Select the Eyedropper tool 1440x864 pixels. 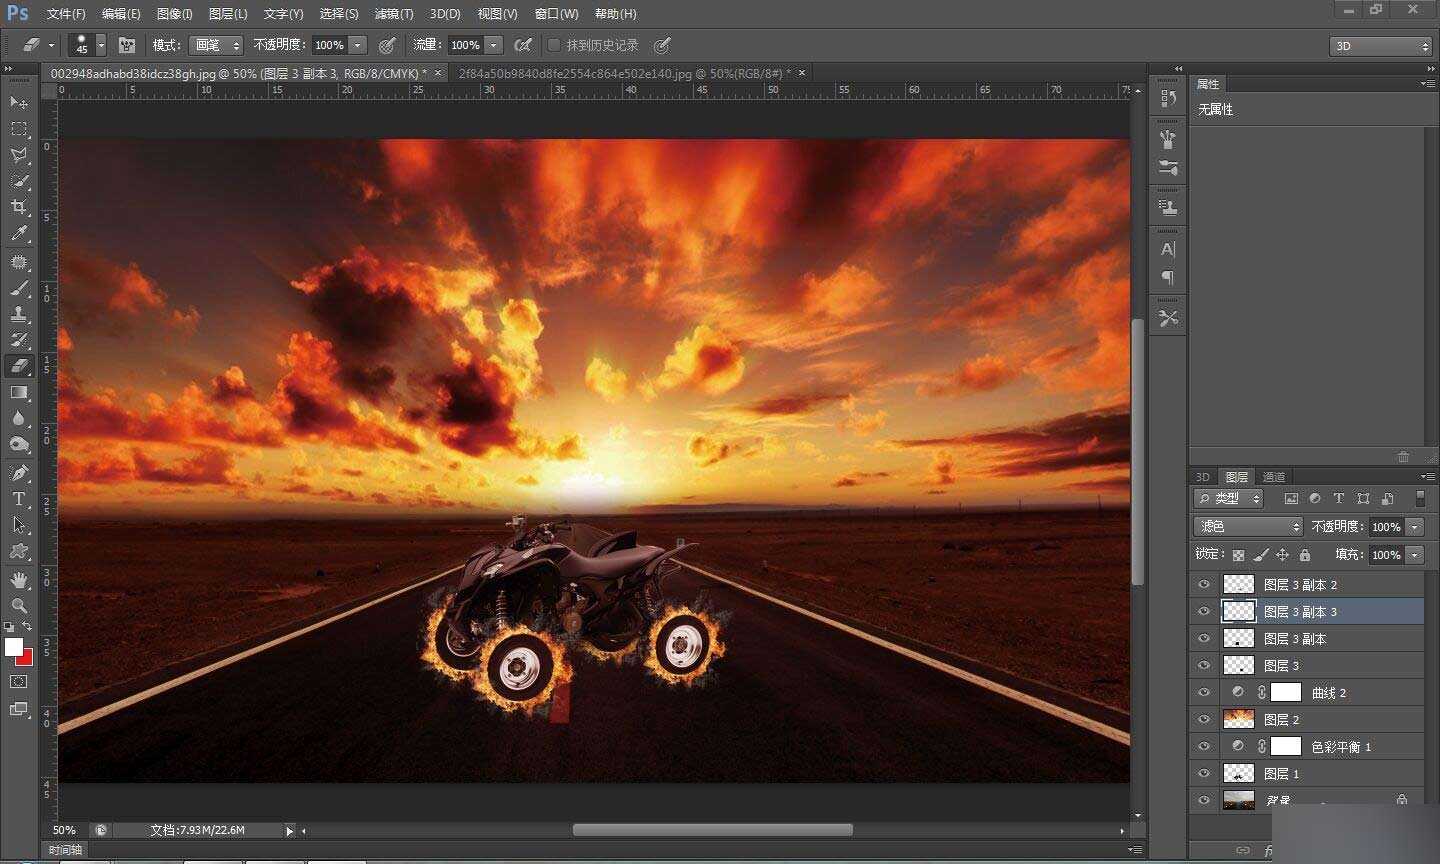(x=19, y=234)
